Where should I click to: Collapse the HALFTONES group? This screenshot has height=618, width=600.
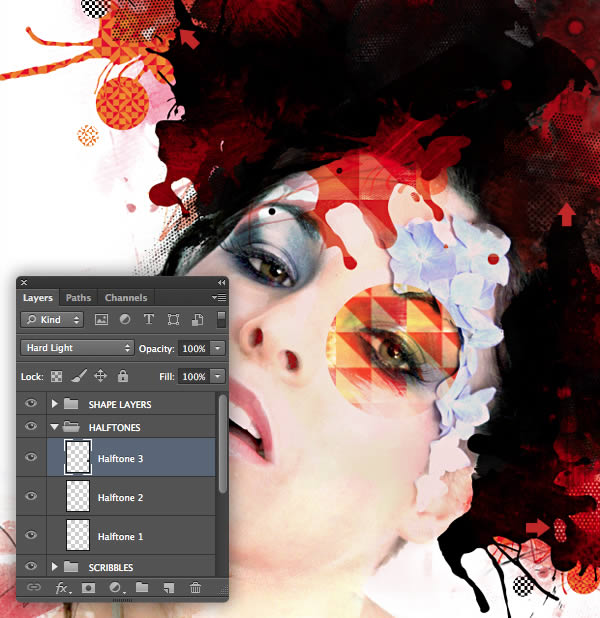point(54,427)
